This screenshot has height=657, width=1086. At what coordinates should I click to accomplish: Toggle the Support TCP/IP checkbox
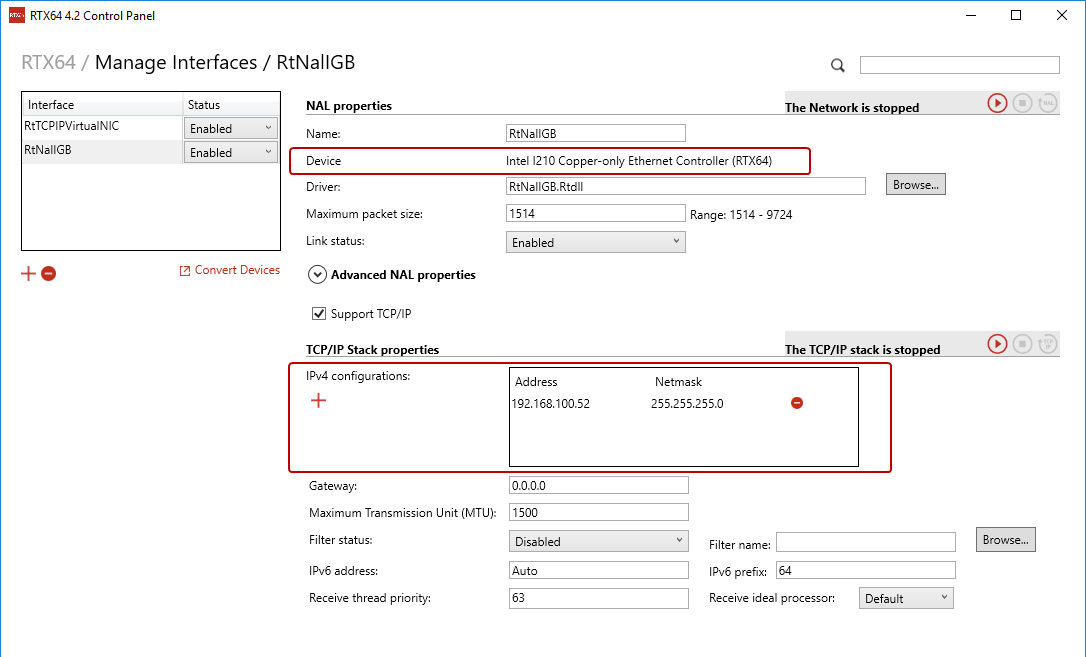click(319, 314)
